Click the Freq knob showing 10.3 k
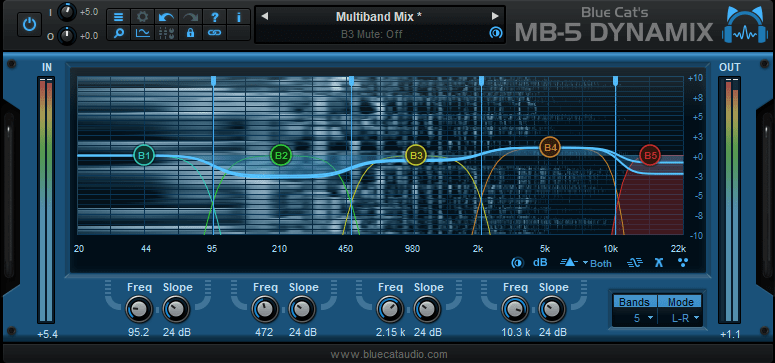Image resolution: width=775 pixels, height=363 pixels. 515,310
